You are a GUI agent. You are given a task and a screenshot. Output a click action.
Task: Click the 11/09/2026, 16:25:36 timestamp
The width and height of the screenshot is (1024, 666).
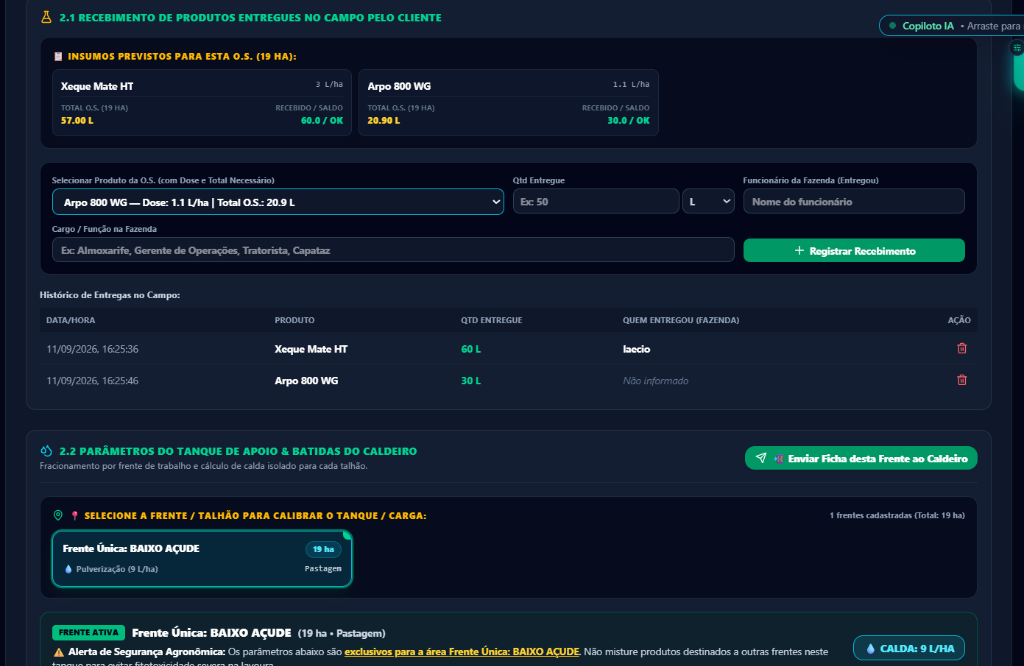point(92,349)
